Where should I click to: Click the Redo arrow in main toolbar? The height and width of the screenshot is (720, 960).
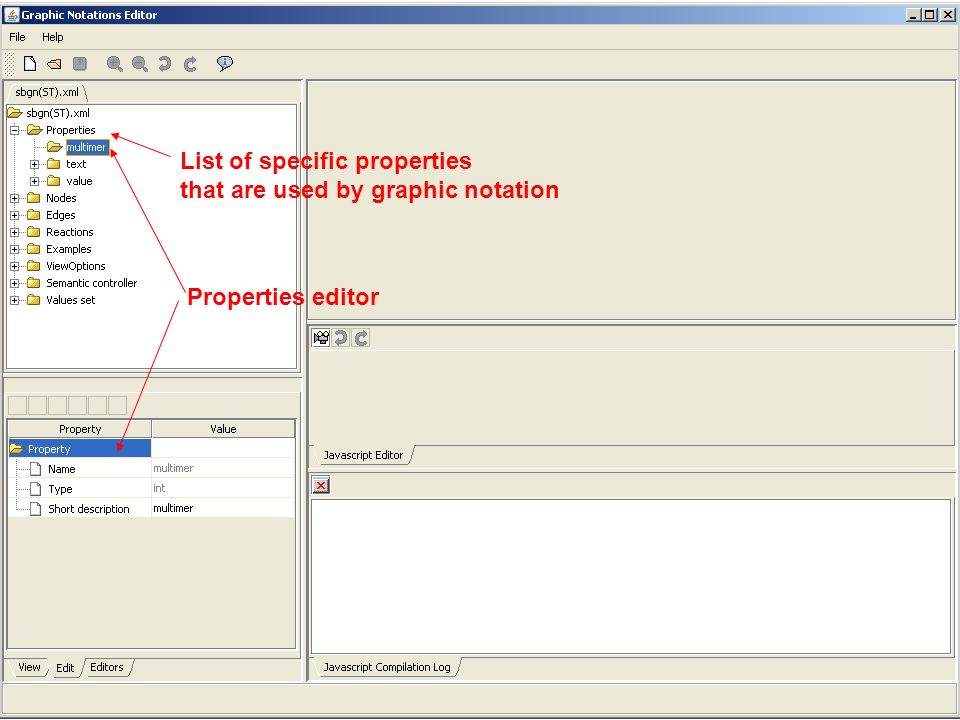190,64
